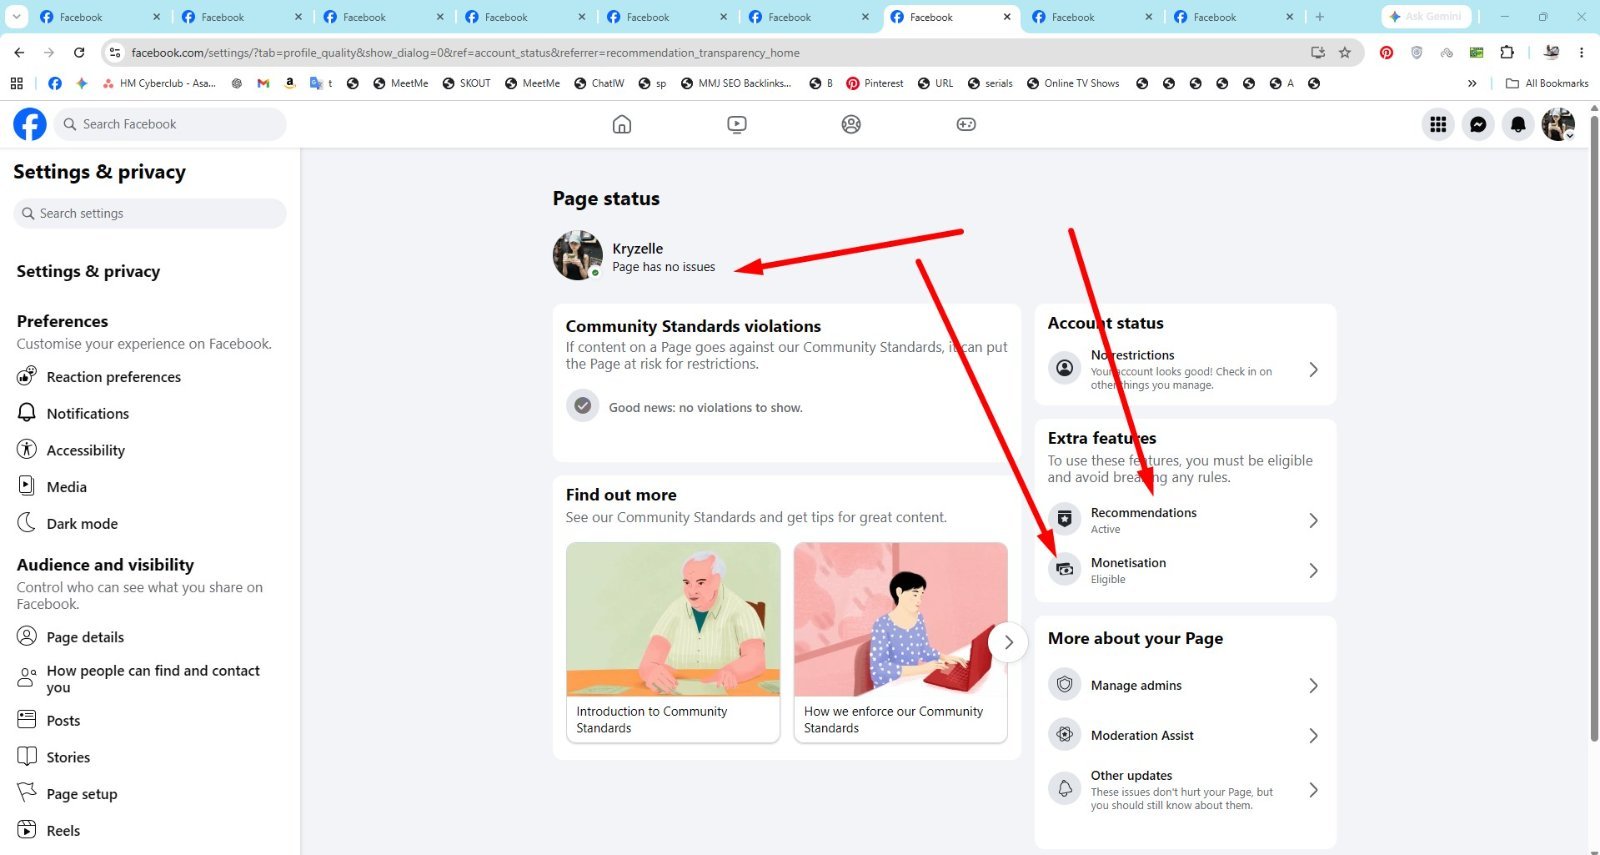The height and width of the screenshot is (855, 1600).
Task: Click the browser address bar URL
Action: click(x=465, y=52)
